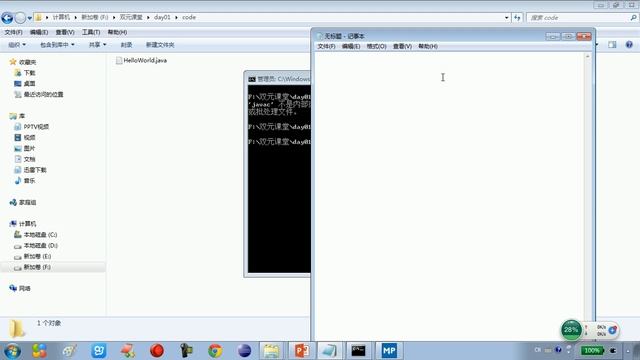Screen dimensions: 640x360
Task: Switch to Notepad taskbar button
Action: tap(330, 351)
